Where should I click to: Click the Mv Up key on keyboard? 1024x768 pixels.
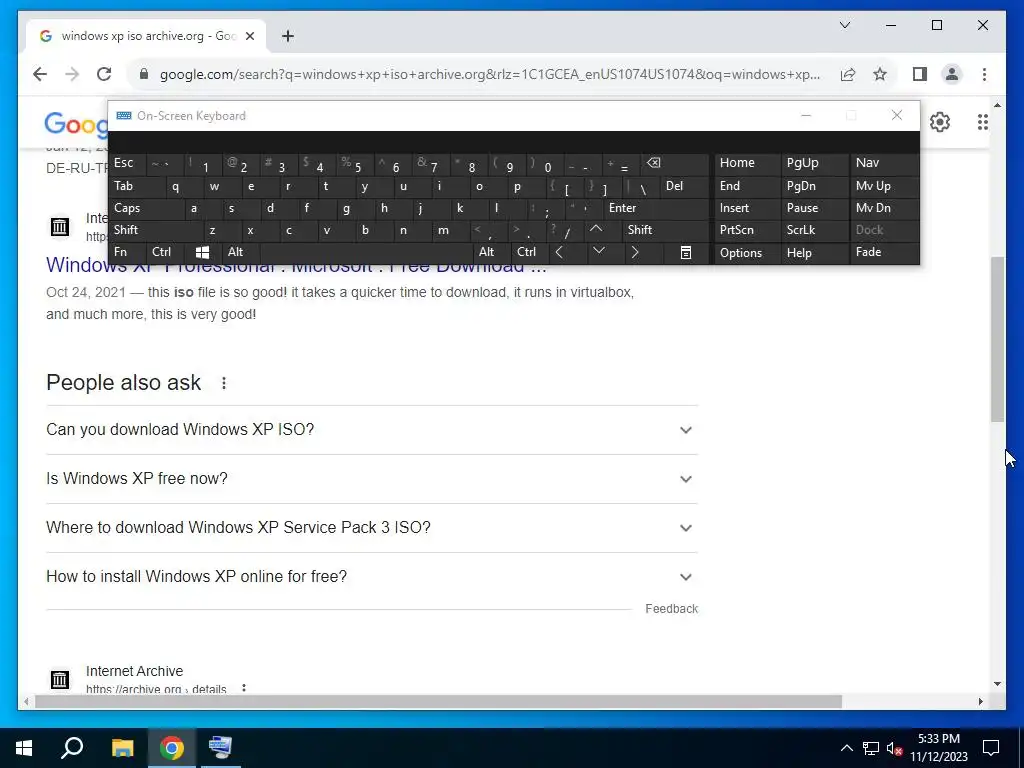tap(884, 186)
